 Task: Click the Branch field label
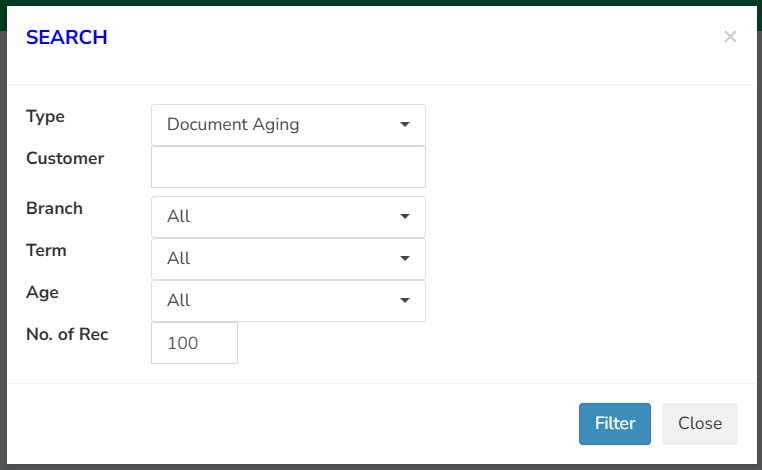coord(54,209)
